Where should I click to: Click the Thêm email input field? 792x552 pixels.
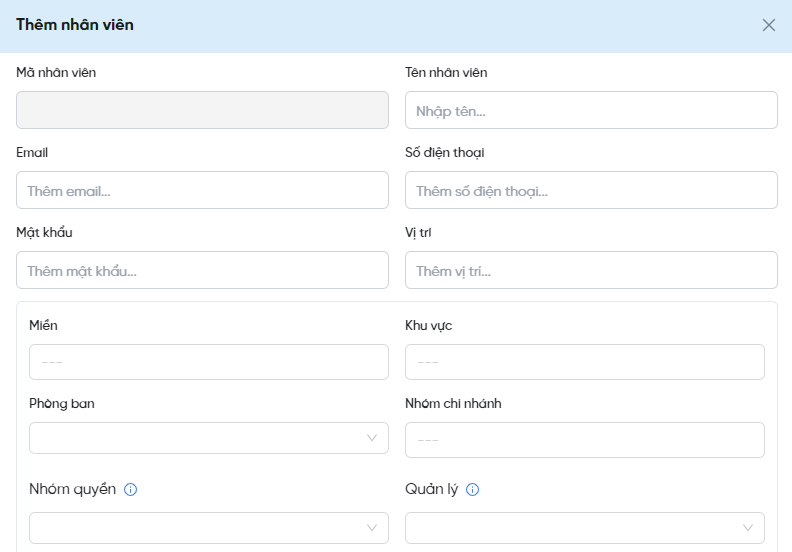pyautogui.click(x=202, y=190)
